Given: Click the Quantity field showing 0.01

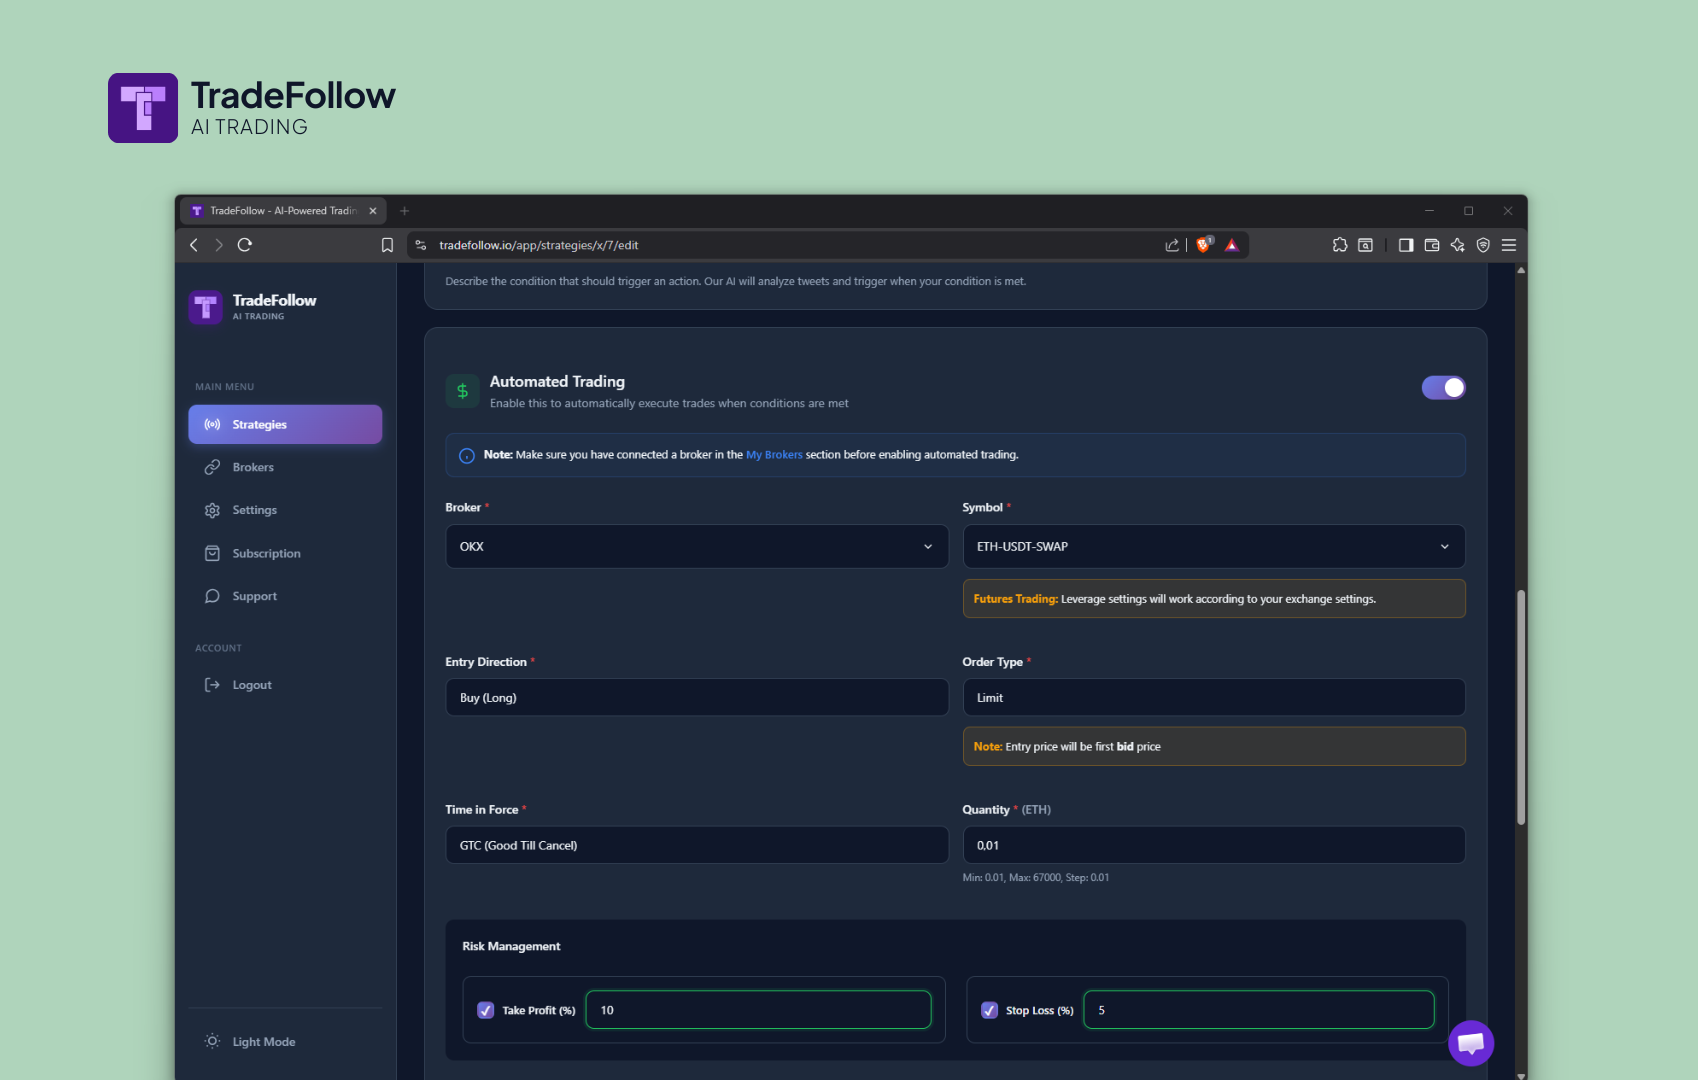Looking at the screenshot, I should coord(1214,845).
